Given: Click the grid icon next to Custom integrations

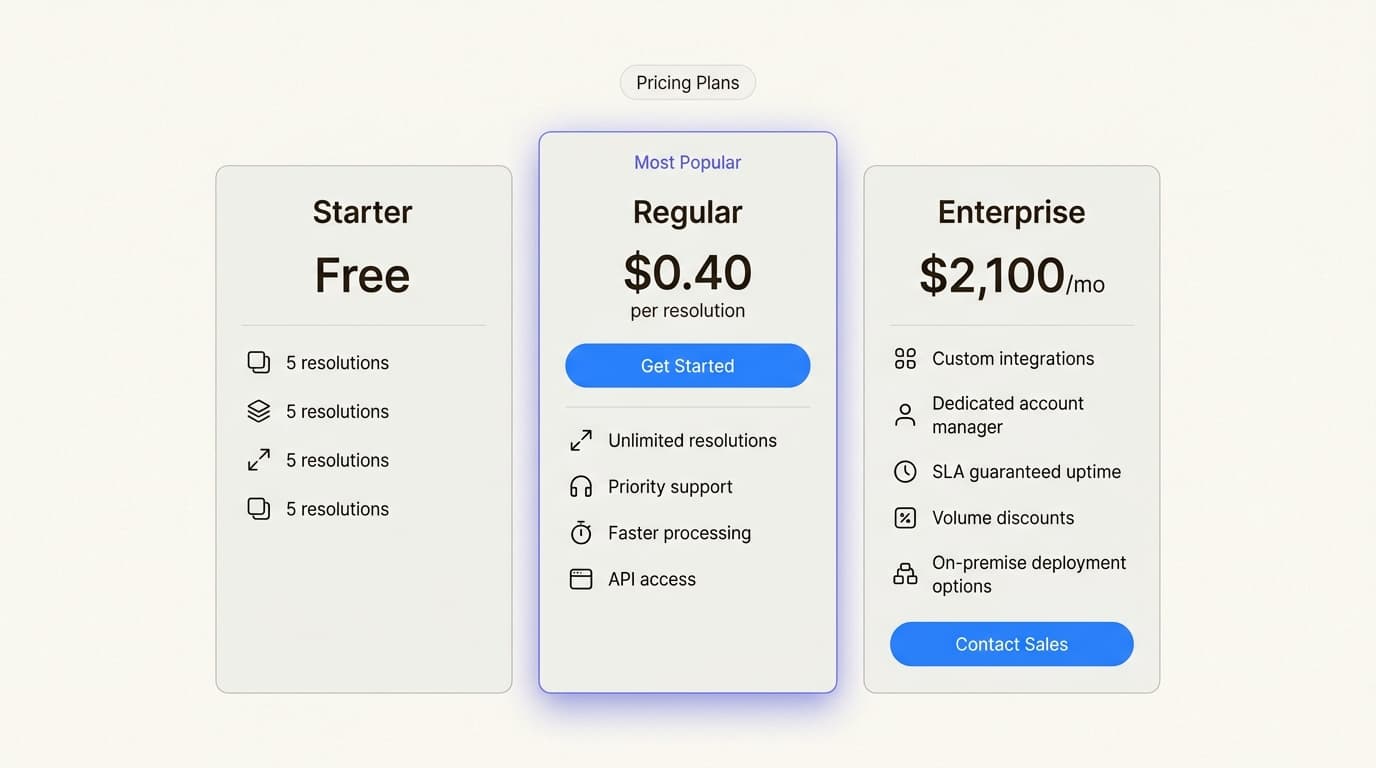Looking at the screenshot, I should click(x=905, y=358).
